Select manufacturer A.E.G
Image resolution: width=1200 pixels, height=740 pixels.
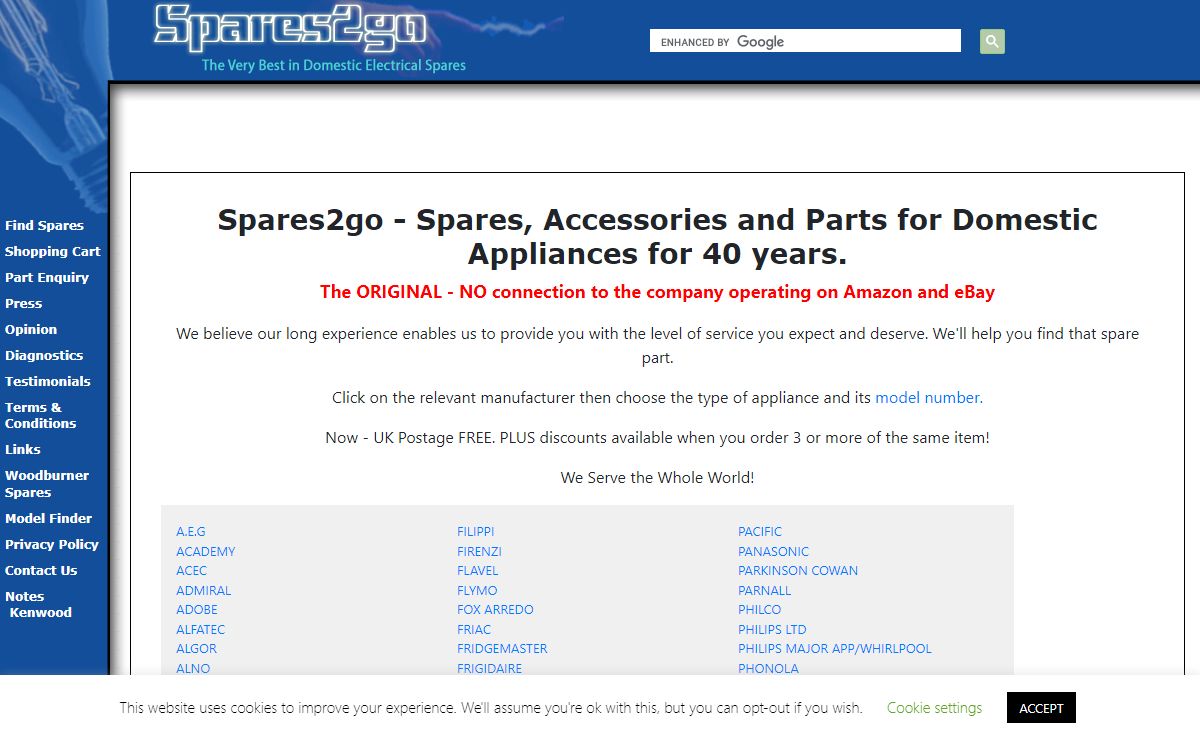point(191,532)
